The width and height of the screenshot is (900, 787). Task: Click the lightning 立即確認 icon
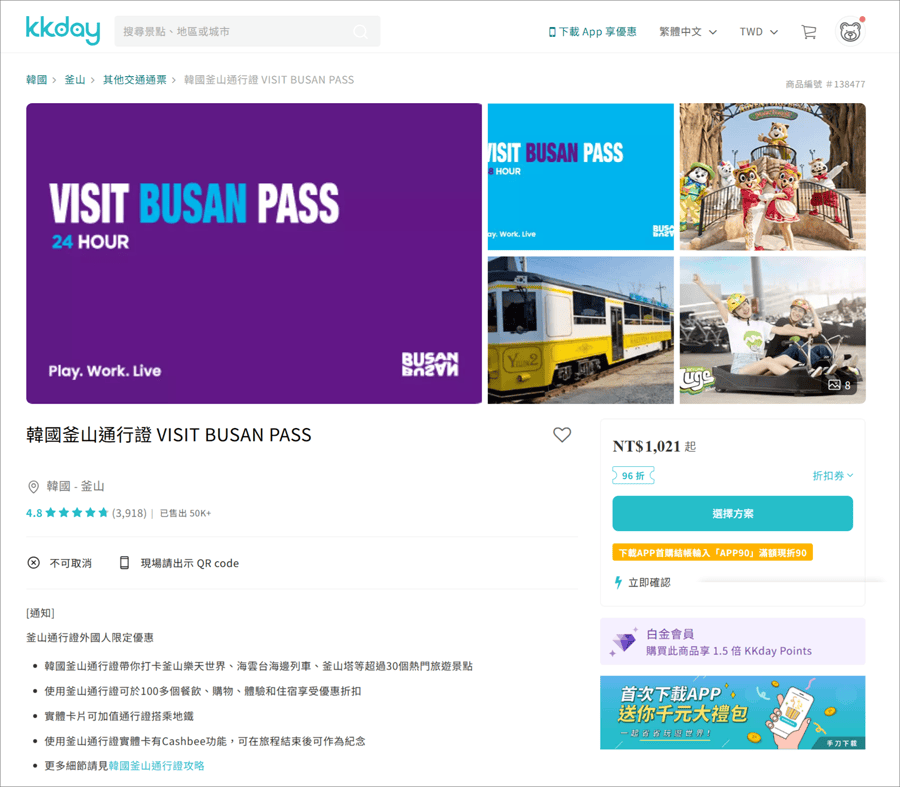618,583
